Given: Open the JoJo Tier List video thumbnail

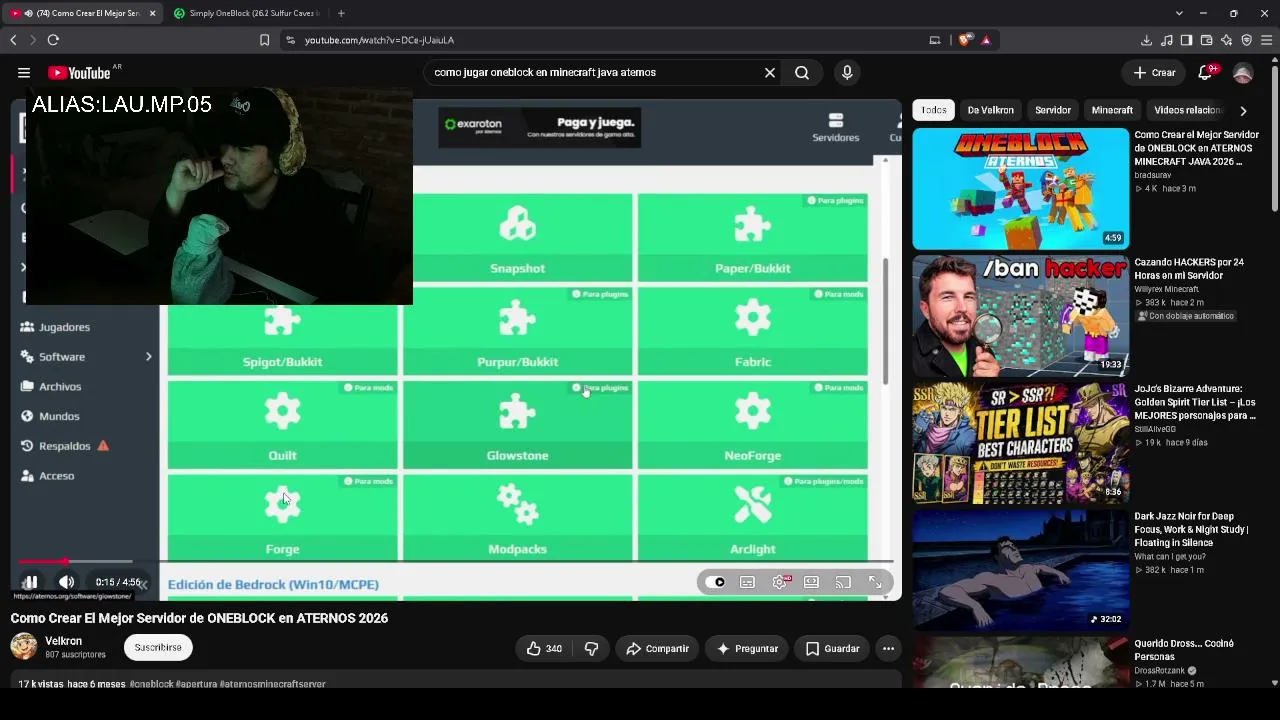Looking at the screenshot, I should 1020,442.
